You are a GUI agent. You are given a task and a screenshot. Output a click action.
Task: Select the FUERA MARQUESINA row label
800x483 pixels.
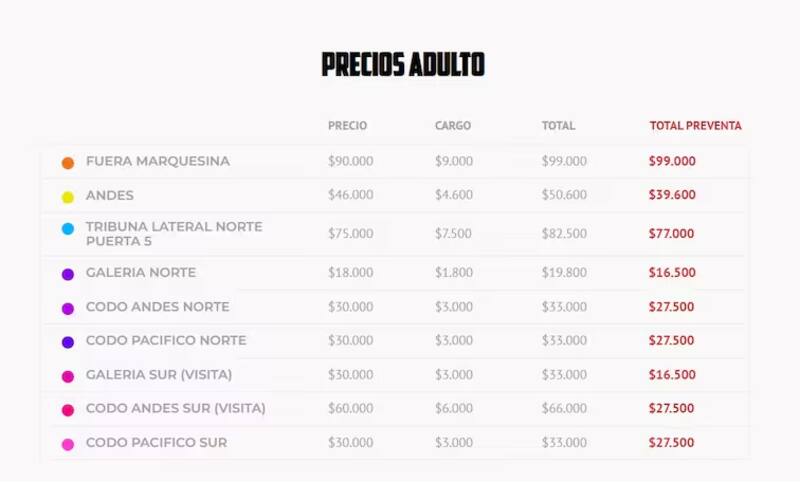pyautogui.click(x=157, y=161)
